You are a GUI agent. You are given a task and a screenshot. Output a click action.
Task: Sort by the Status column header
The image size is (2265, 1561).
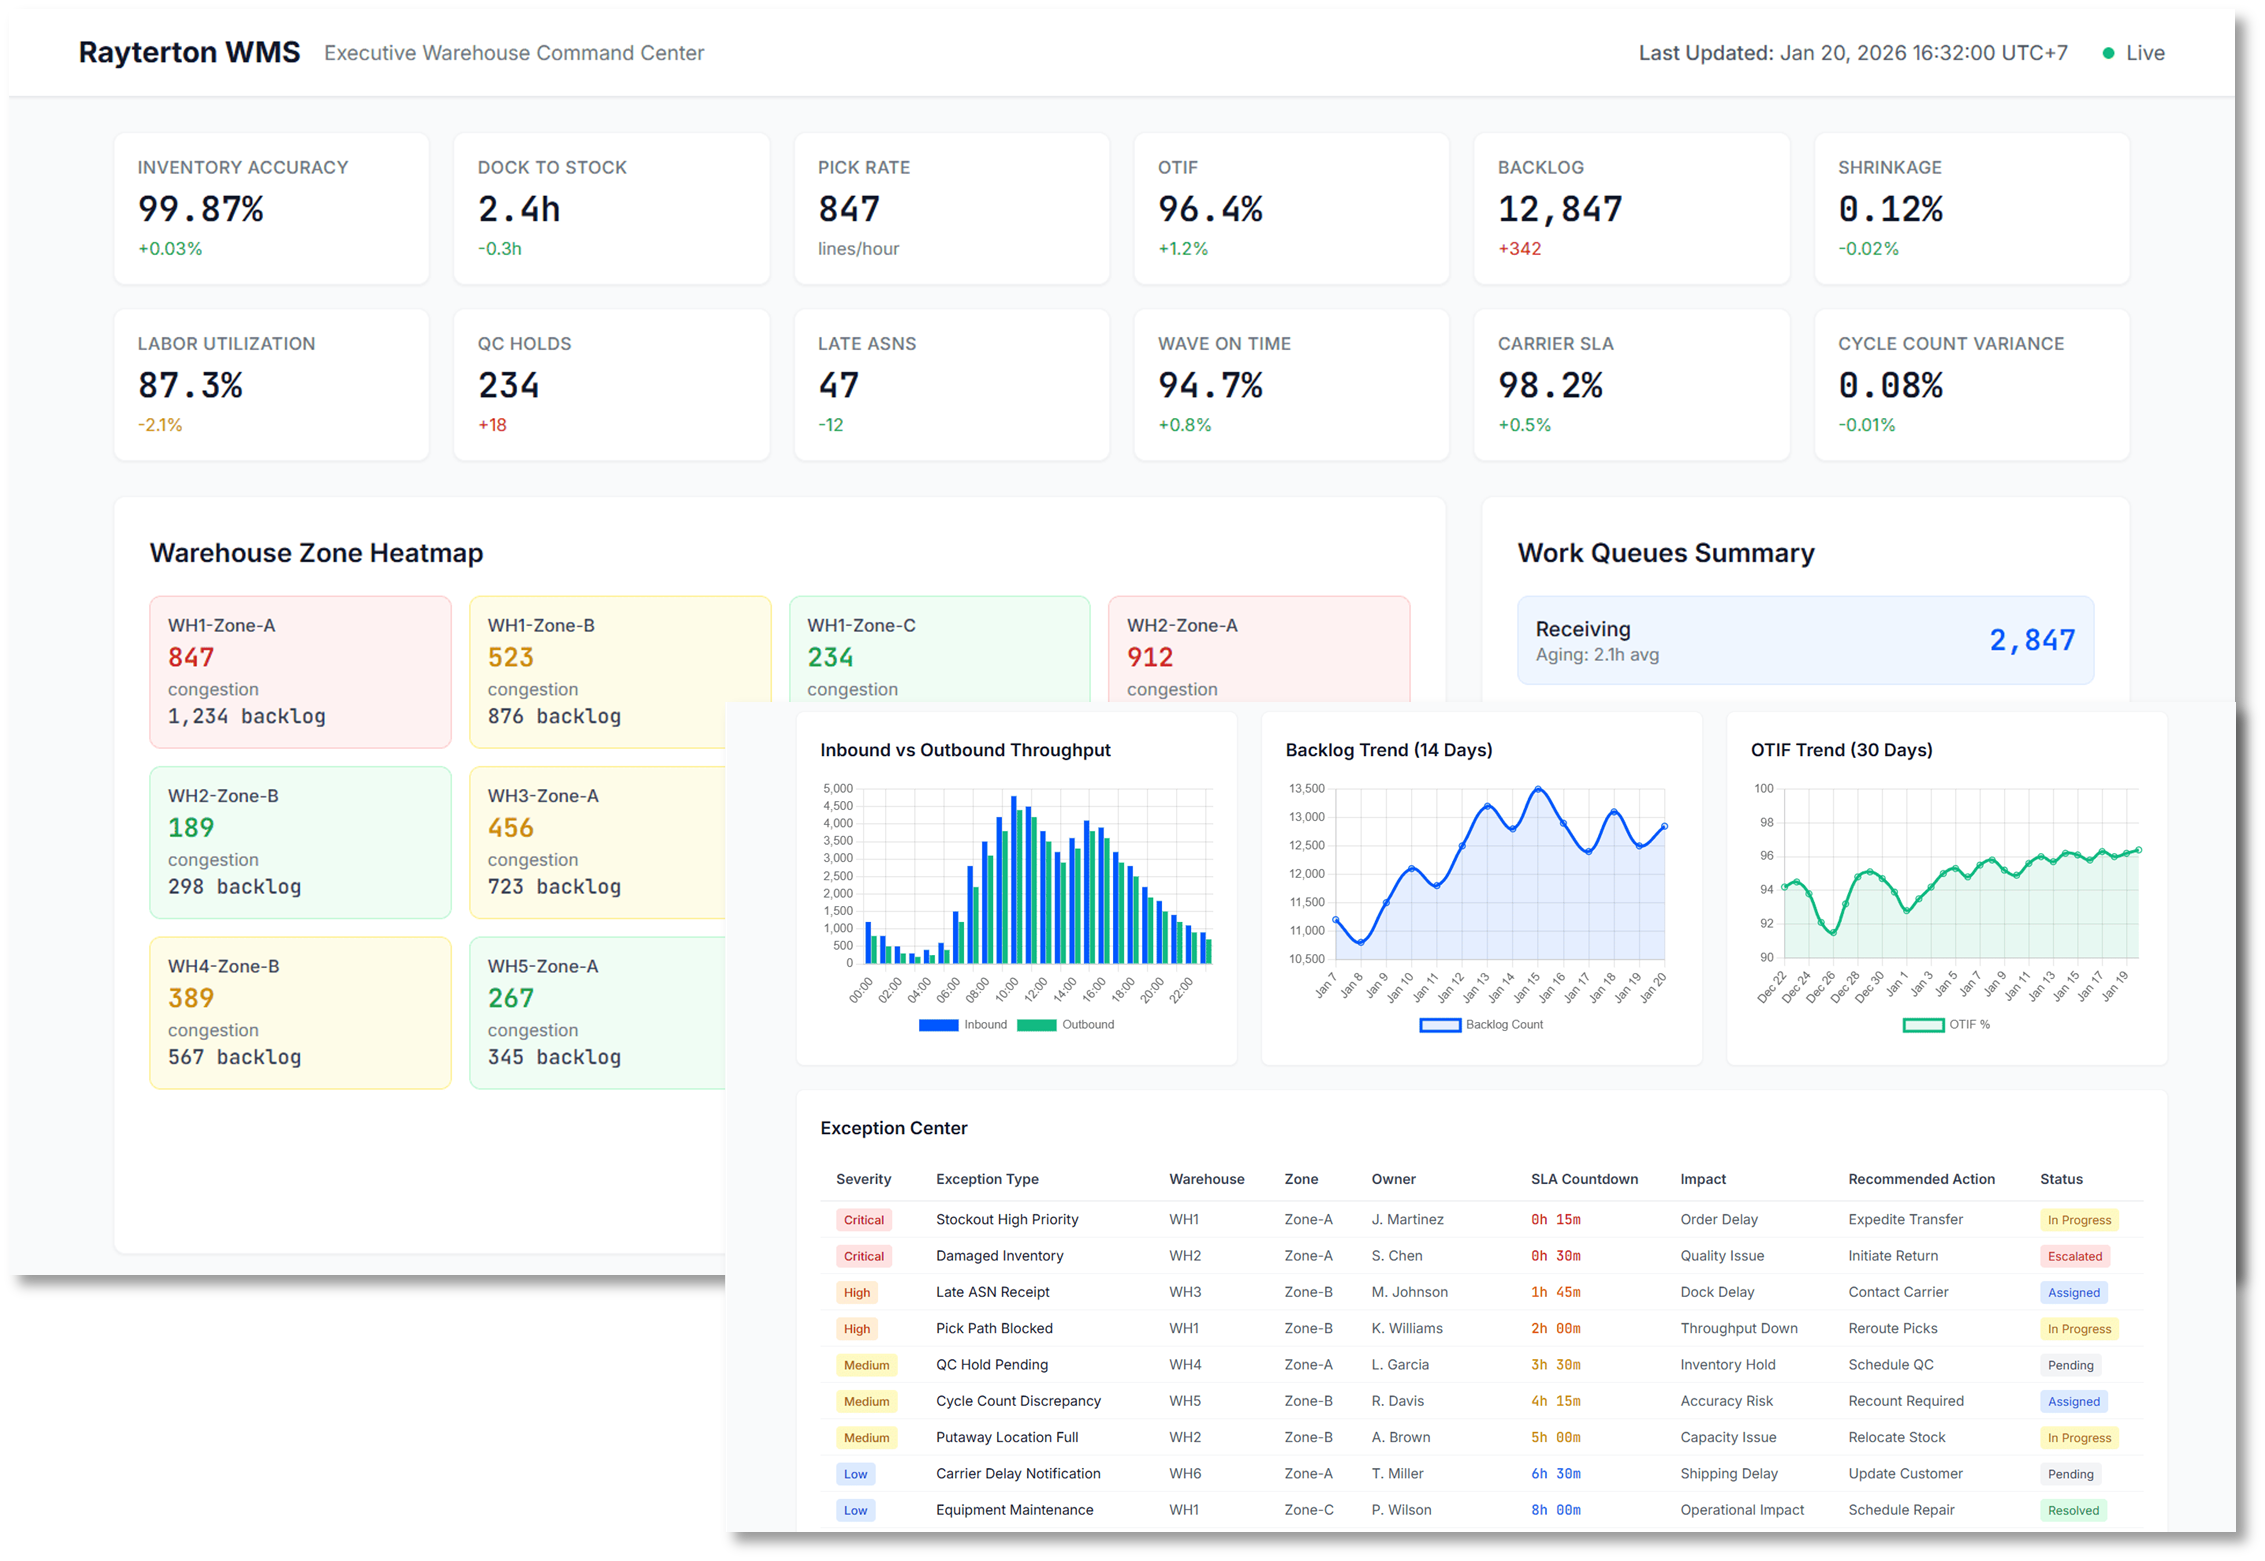(2061, 1179)
